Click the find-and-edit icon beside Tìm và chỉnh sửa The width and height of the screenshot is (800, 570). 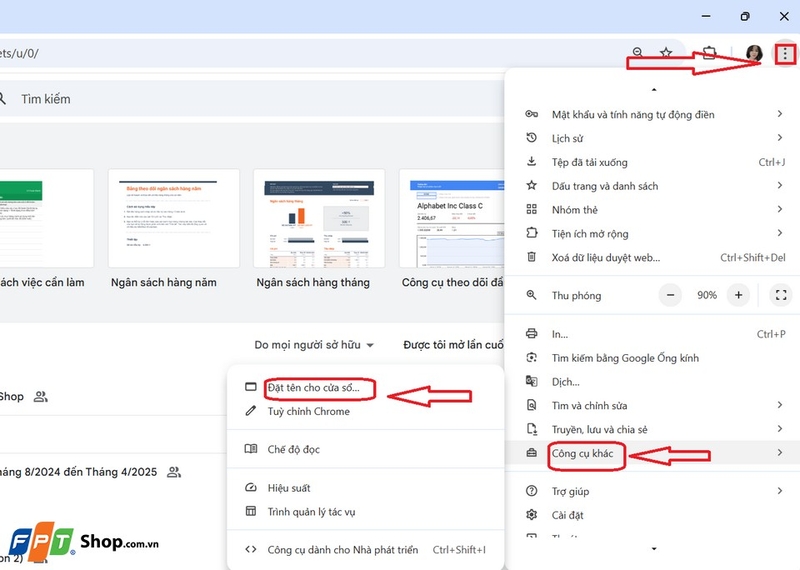pos(532,405)
